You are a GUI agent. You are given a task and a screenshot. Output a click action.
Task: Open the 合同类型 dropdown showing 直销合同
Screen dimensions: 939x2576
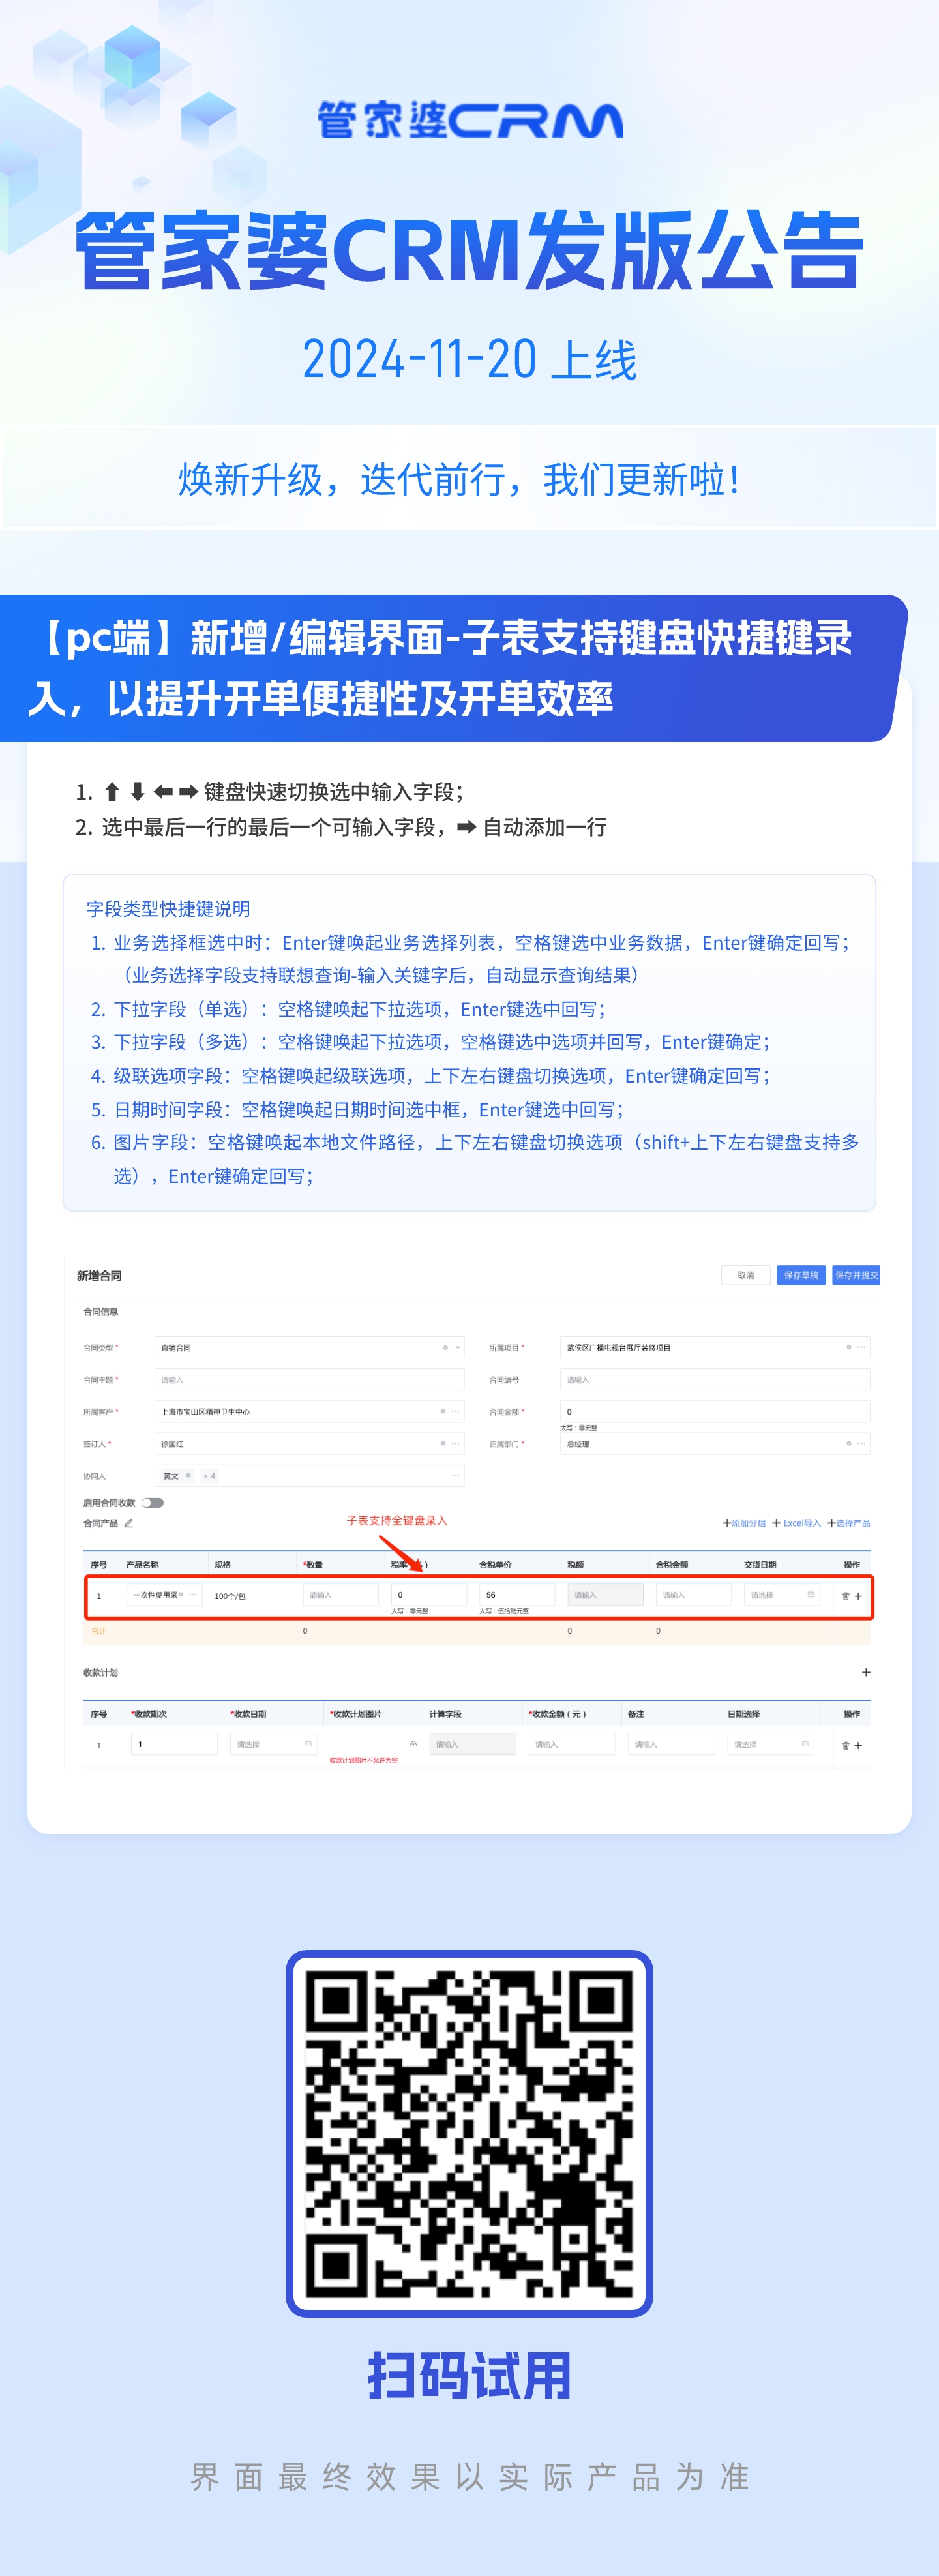309,1348
